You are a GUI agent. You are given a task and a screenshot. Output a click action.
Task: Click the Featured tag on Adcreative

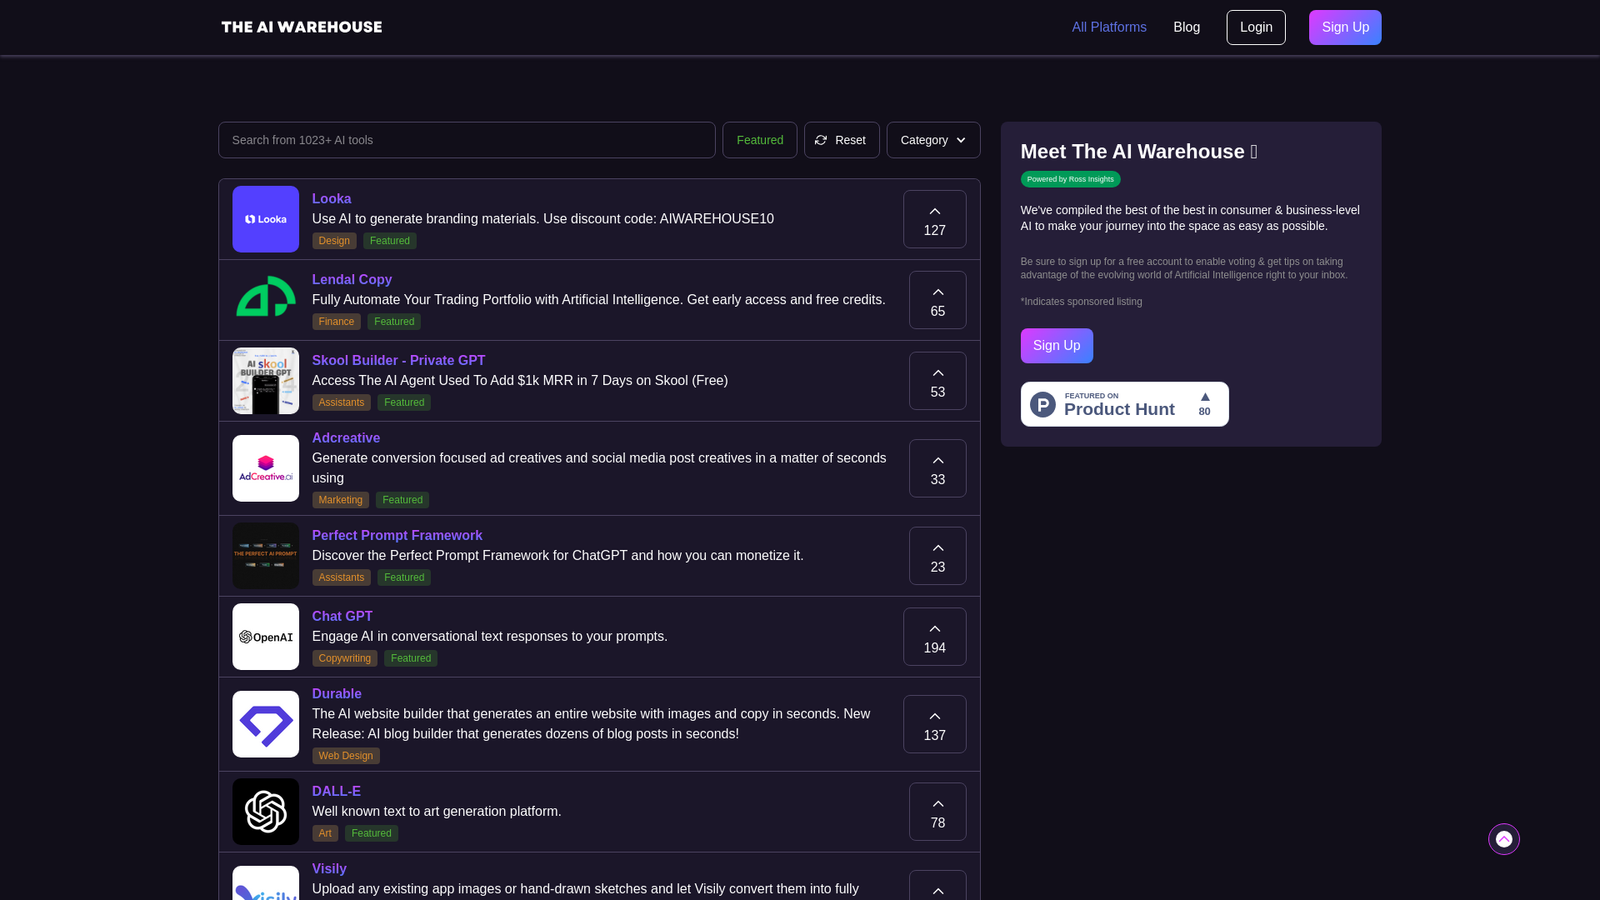pyautogui.click(x=402, y=500)
